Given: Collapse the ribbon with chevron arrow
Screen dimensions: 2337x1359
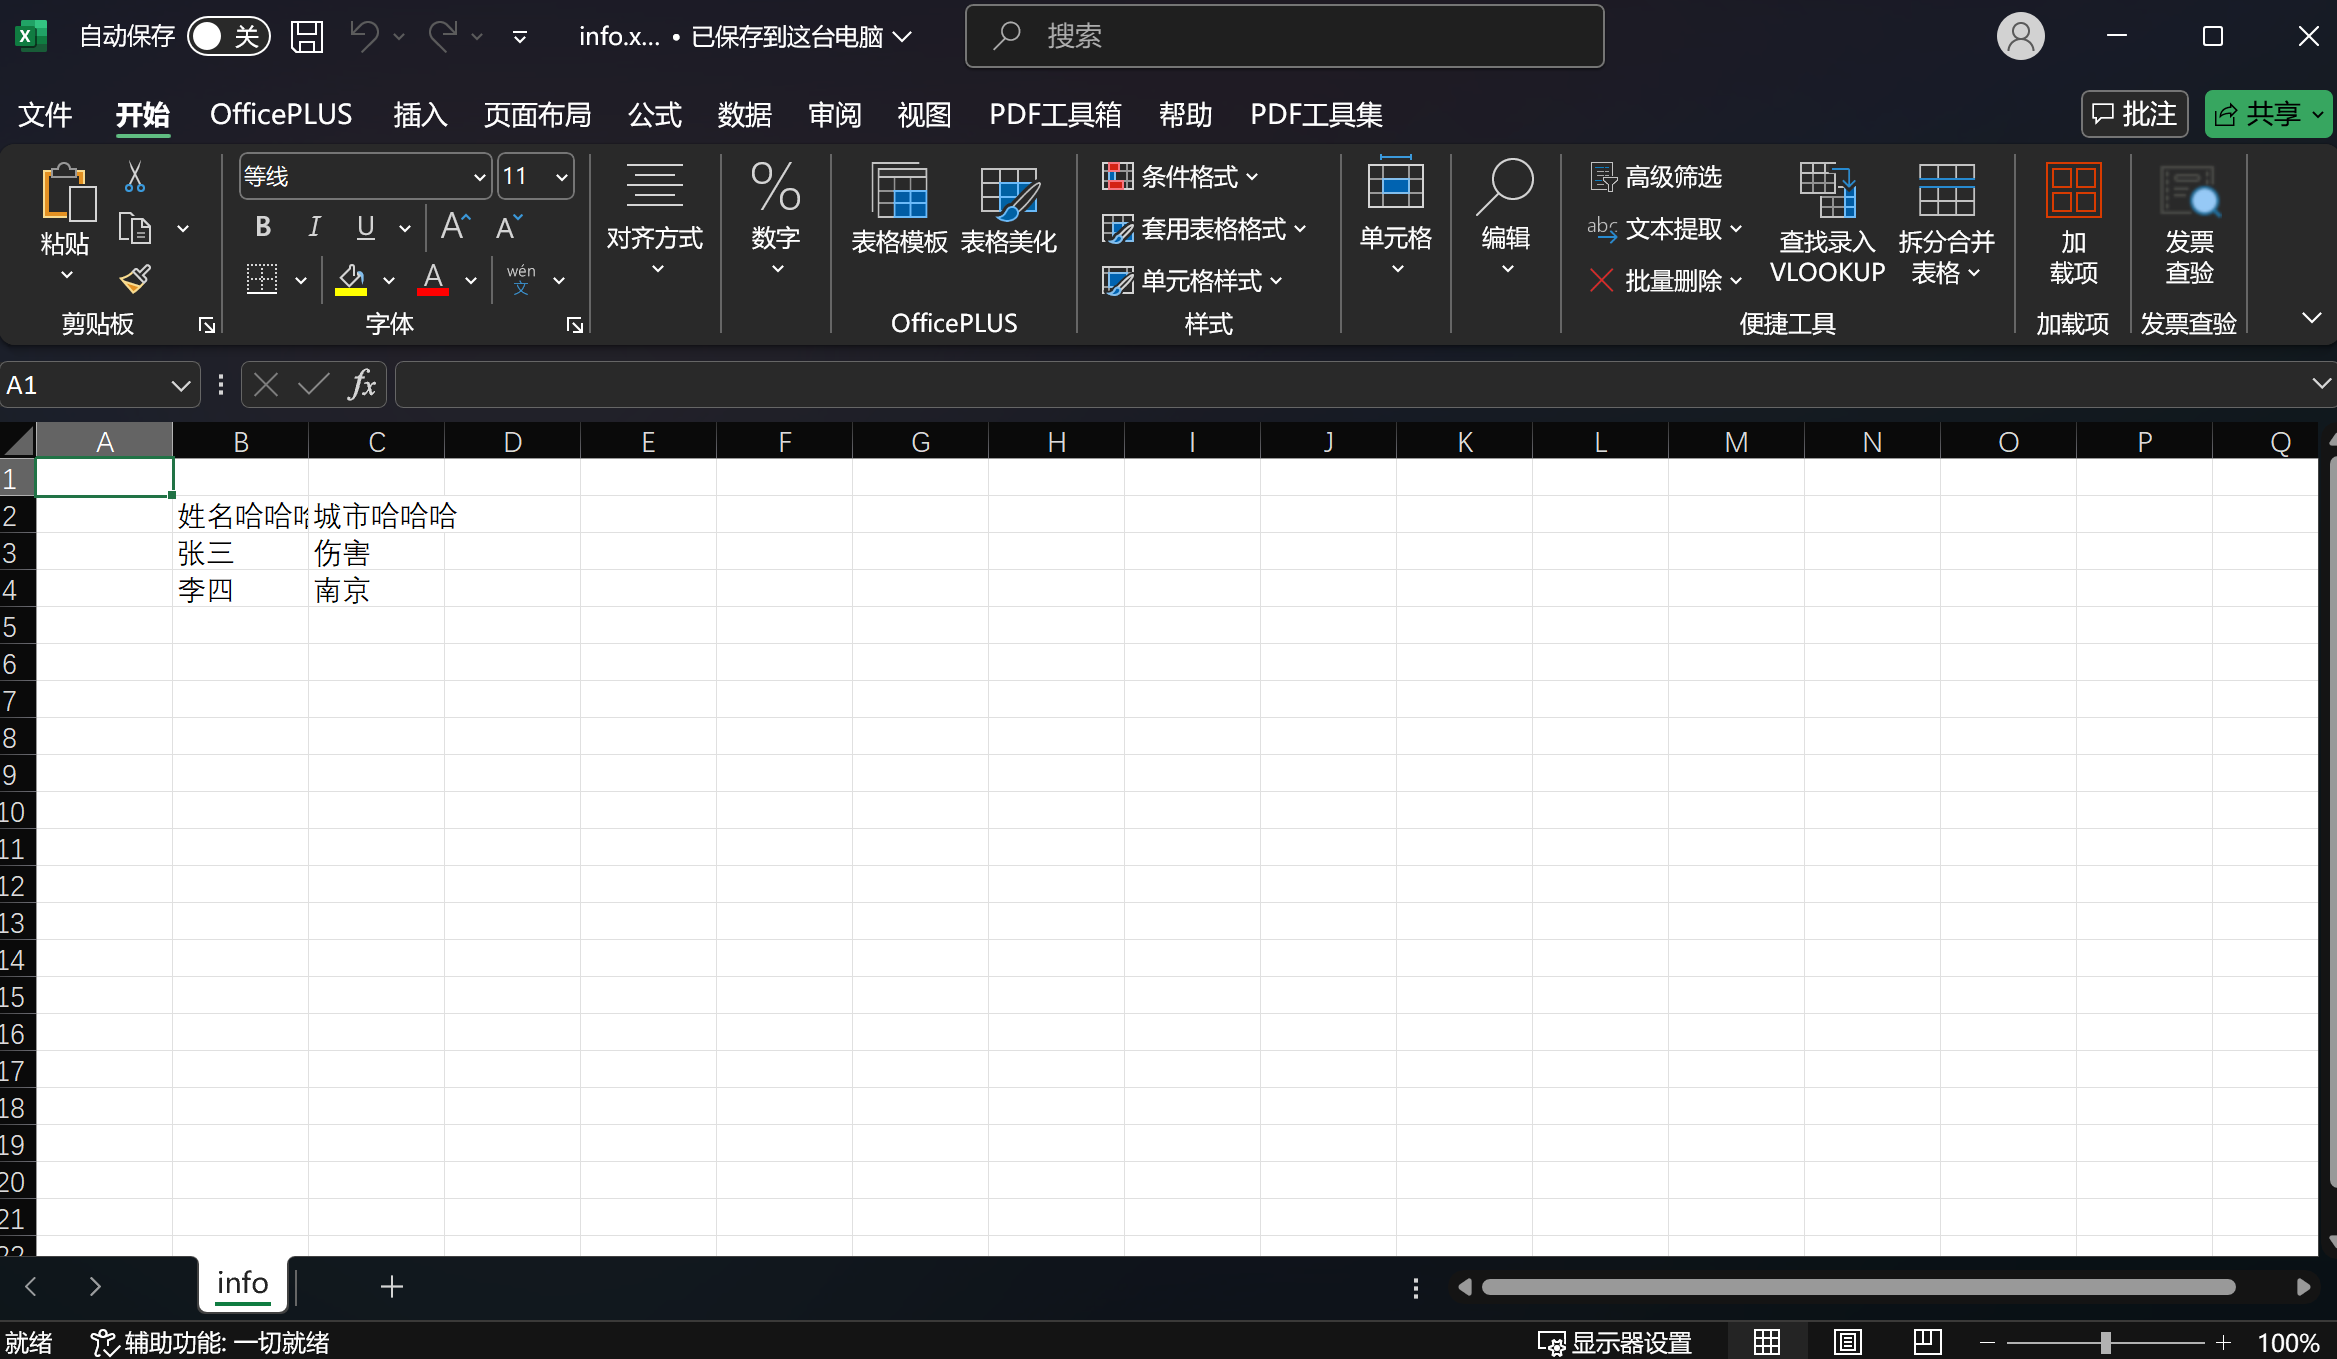Looking at the screenshot, I should coord(2311,318).
